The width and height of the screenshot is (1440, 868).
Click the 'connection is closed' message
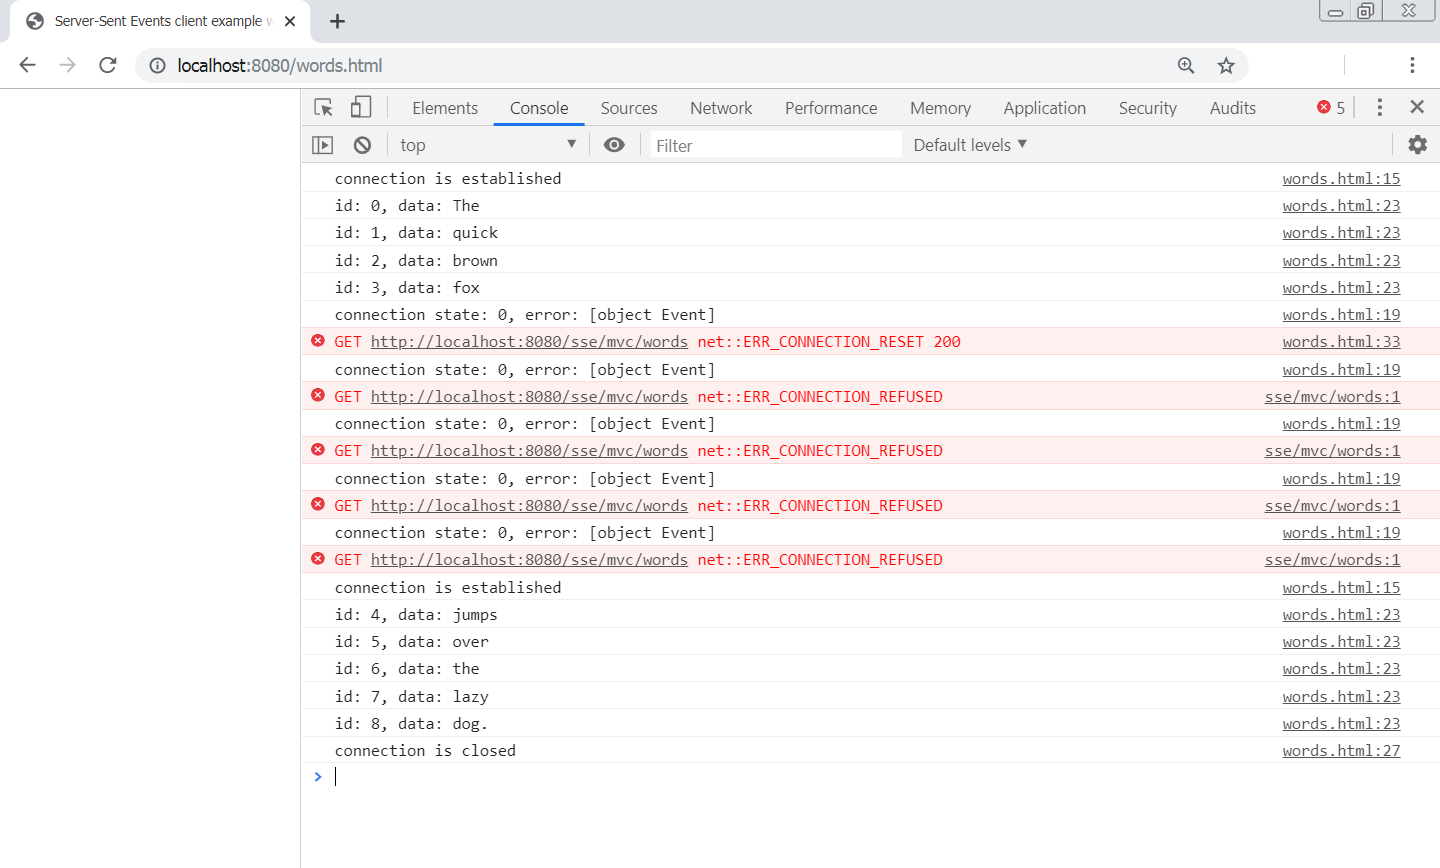coord(425,750)
